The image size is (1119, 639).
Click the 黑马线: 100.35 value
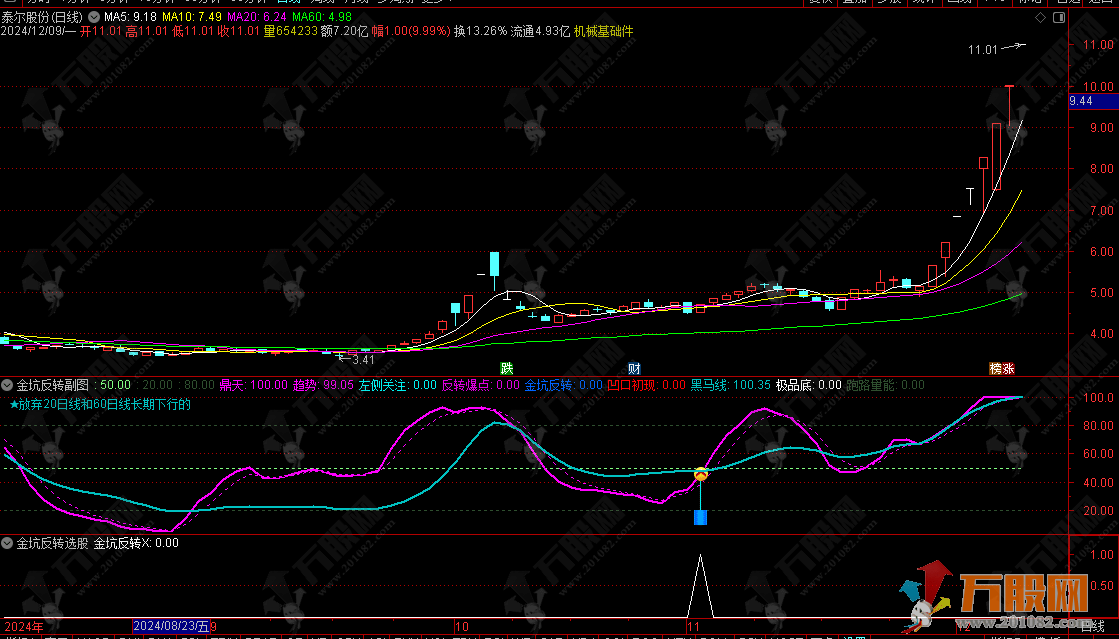coord(731,385)
